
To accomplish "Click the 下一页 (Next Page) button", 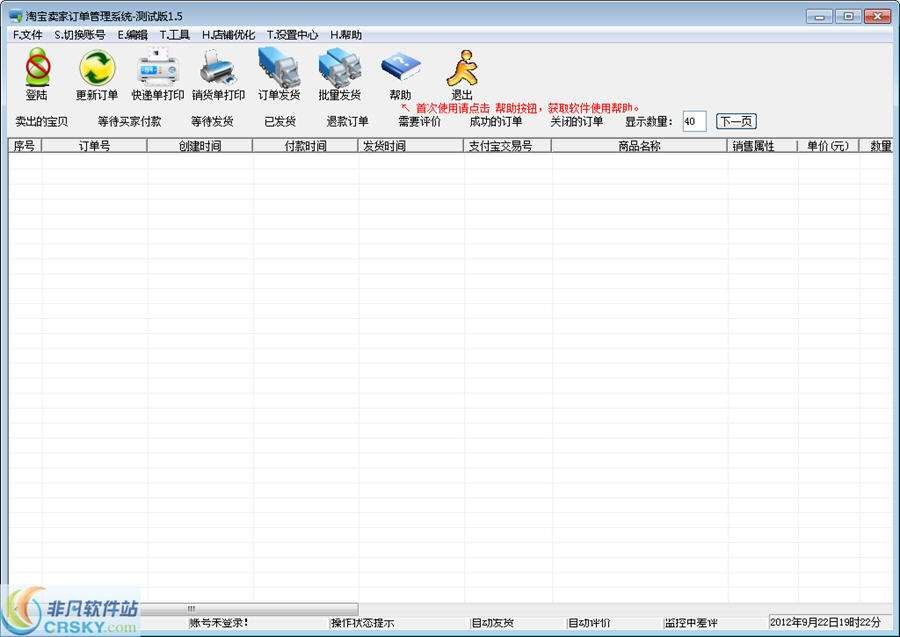I will point(735,121).
